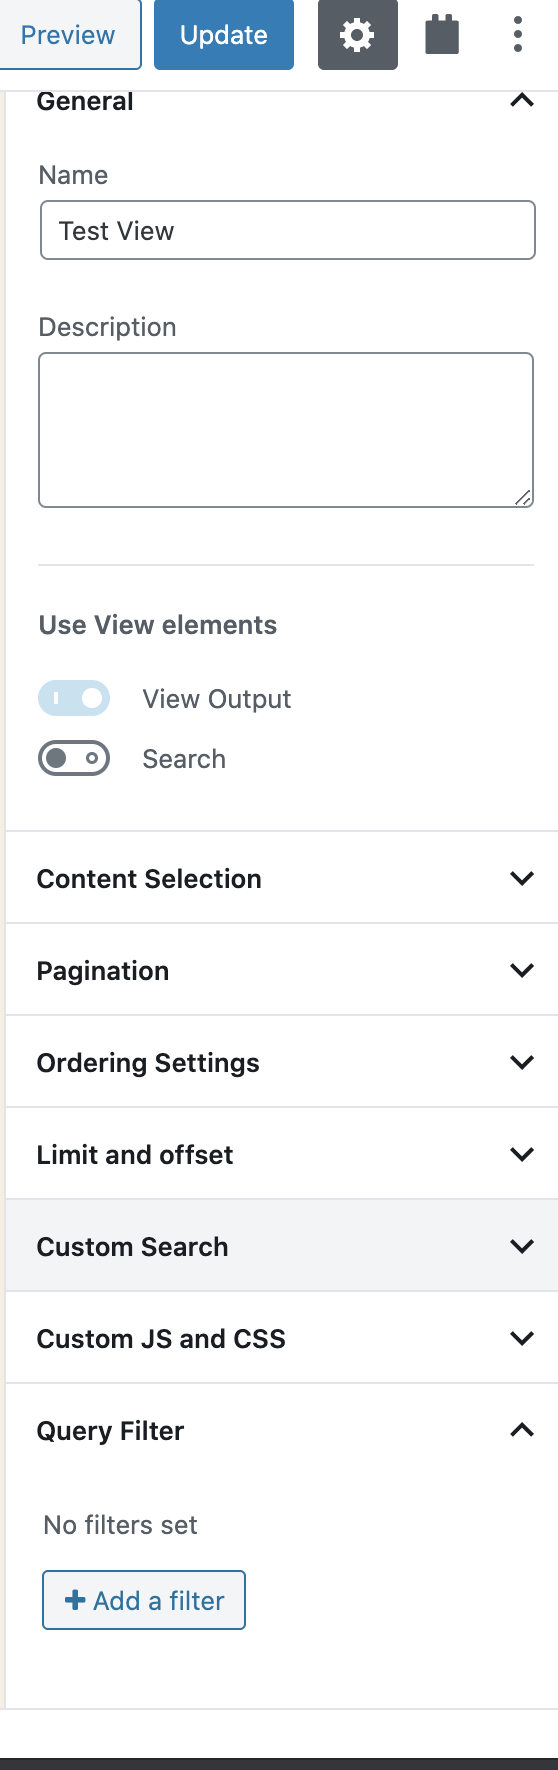Click the Custom JS and CSS chevron

pyautogui.click(x=522, y=1338)
